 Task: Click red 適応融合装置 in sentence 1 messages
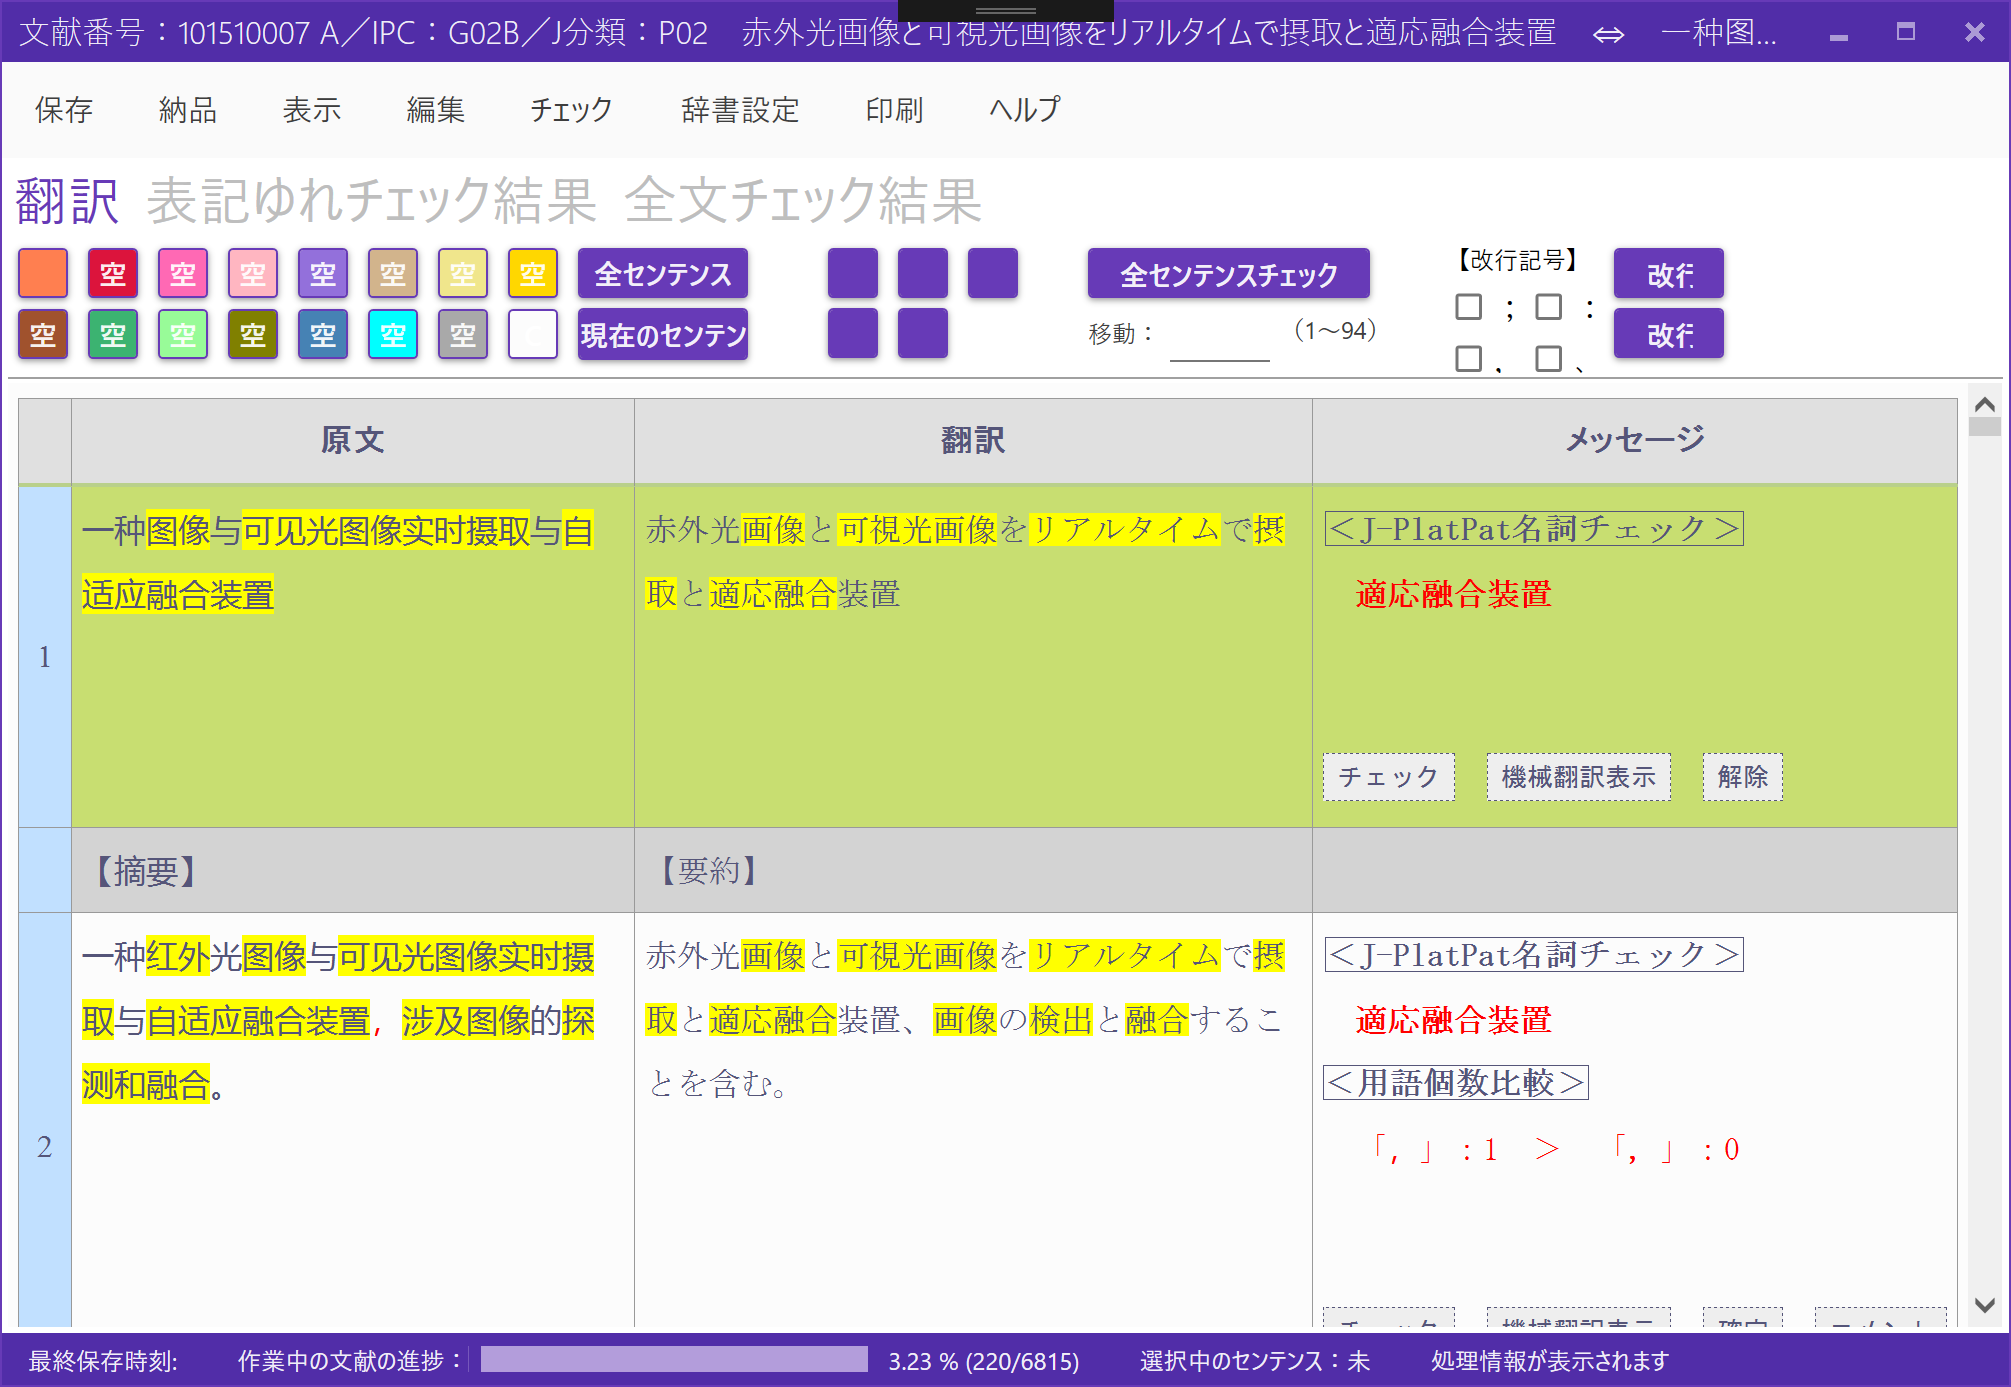pyautogui.click(x=1453, y=595)
